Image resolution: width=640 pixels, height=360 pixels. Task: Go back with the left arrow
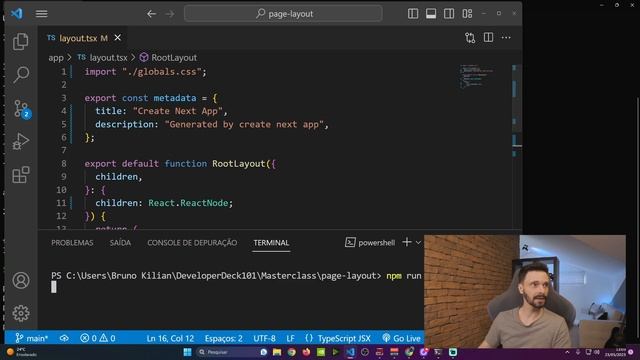151,14
